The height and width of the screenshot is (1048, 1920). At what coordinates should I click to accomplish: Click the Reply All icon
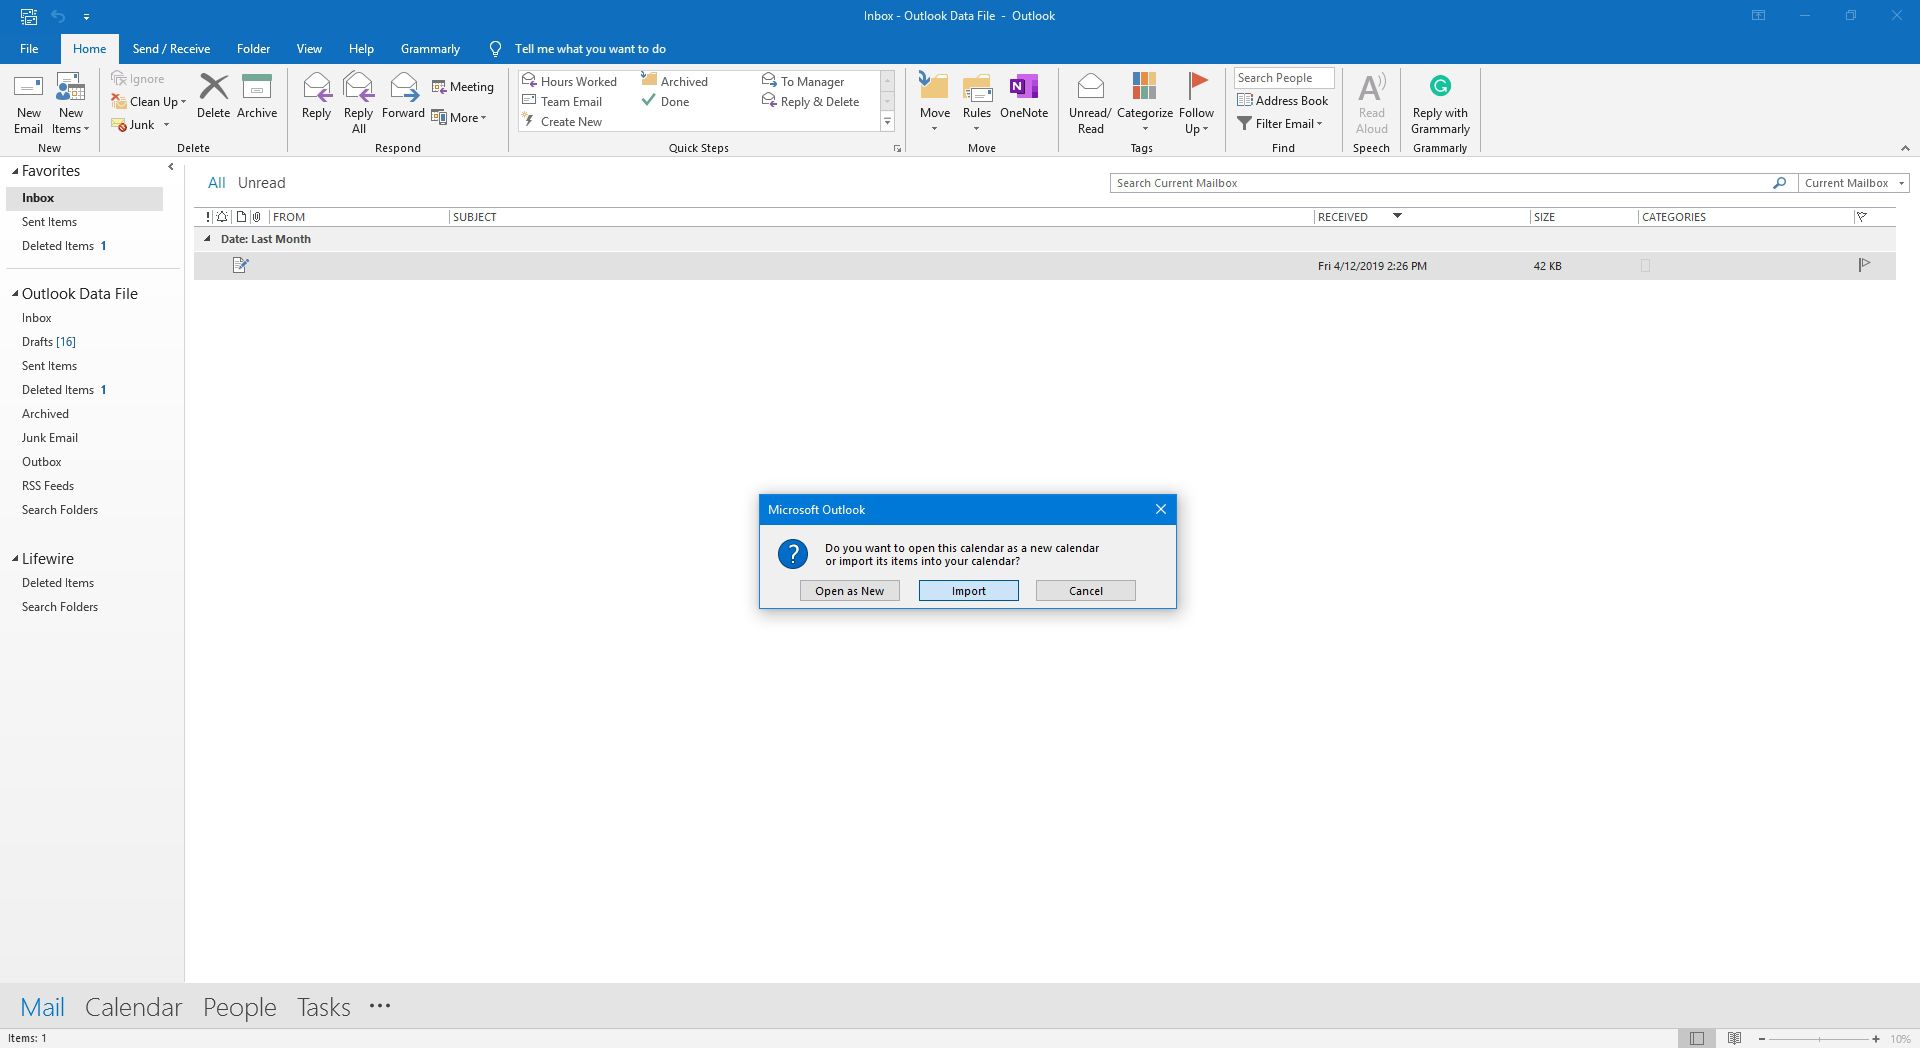358,104
